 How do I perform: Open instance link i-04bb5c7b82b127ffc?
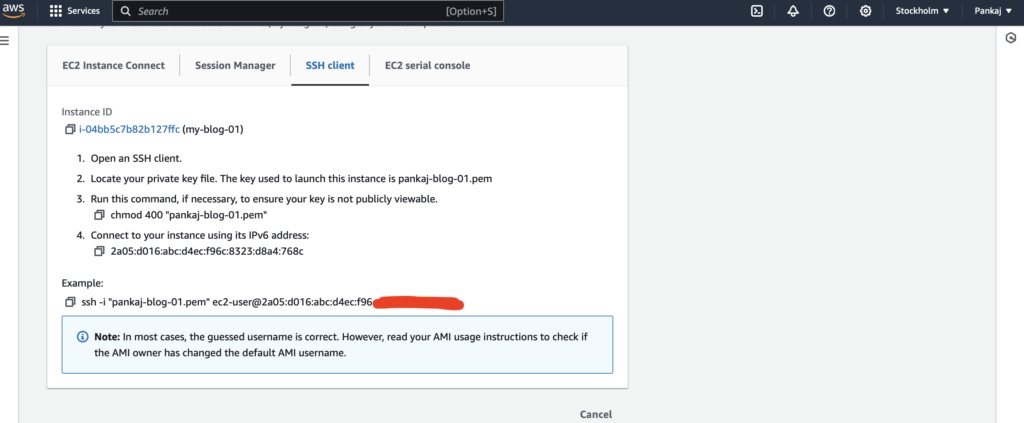(x=129, y=129)
